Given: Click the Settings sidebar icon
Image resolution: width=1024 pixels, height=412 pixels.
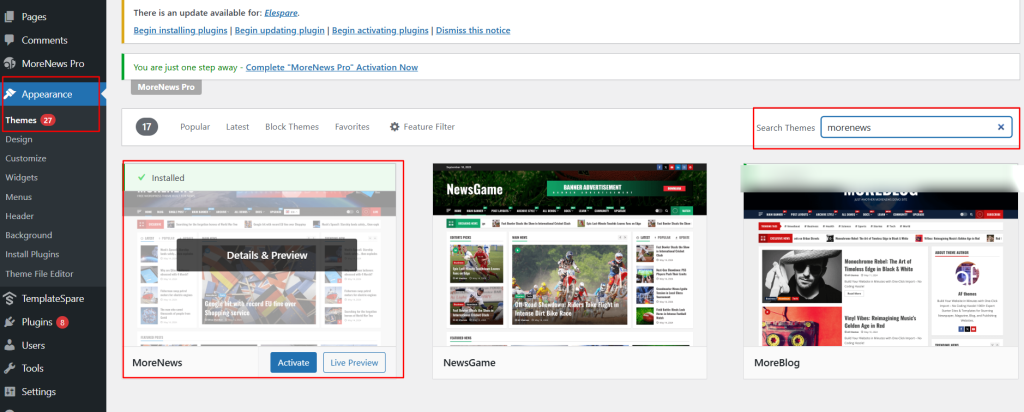Looking at the screenshot, I should 10,392.
